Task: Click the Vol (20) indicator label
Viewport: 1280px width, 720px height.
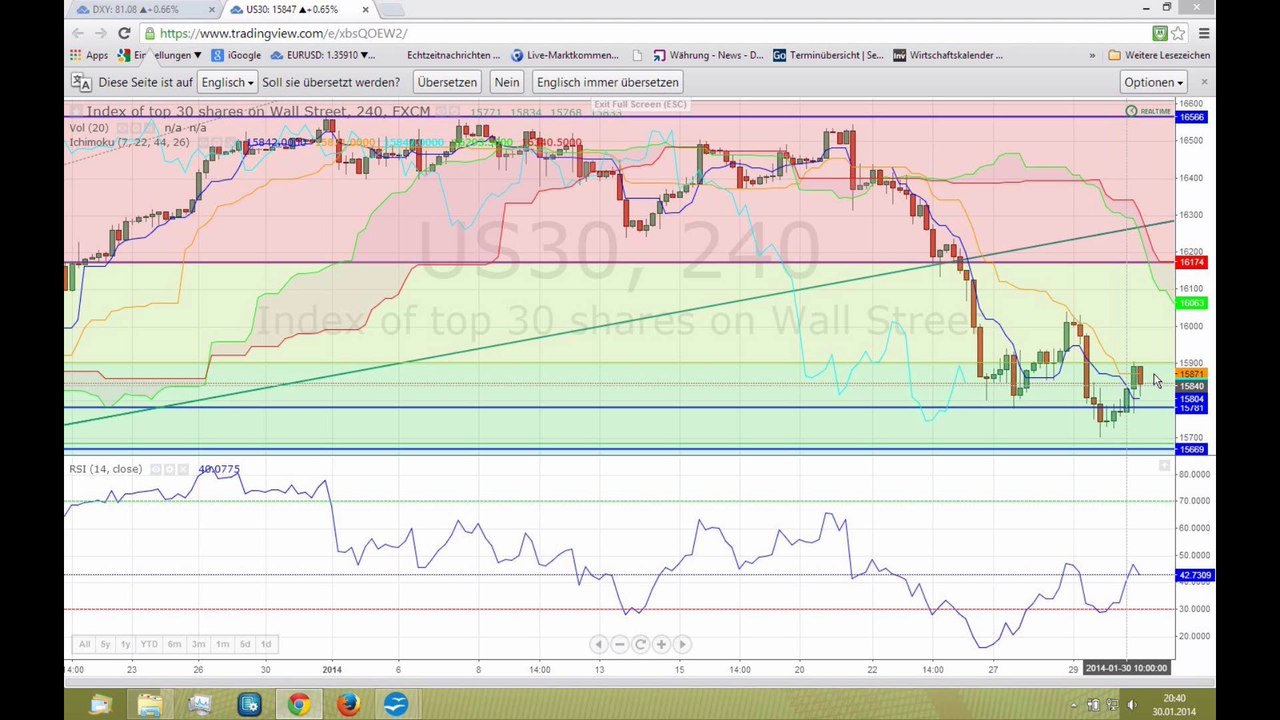Action: tap(89, 128)
